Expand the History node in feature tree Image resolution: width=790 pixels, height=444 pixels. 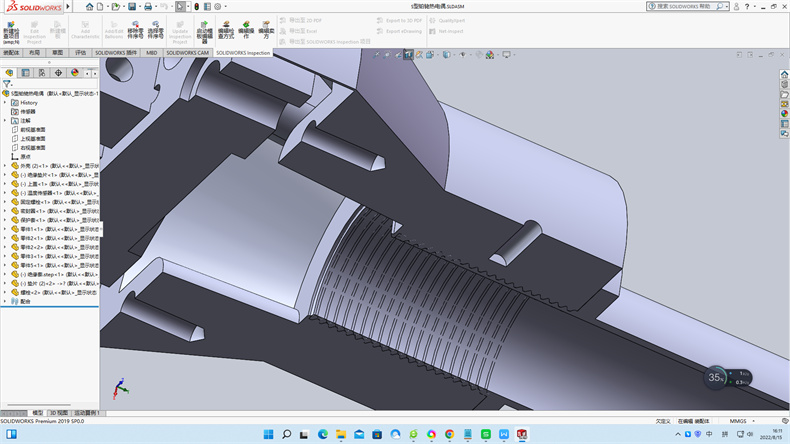(x=5, y=103)
